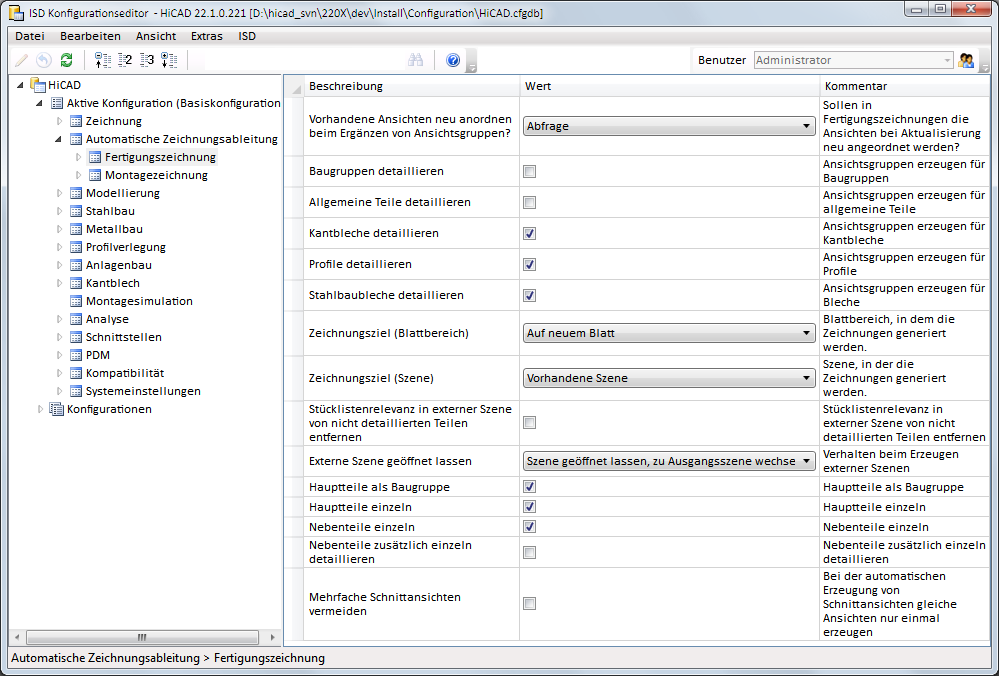
Task: Click the user management icon beside Administrator
Action: tap(966, 60)
